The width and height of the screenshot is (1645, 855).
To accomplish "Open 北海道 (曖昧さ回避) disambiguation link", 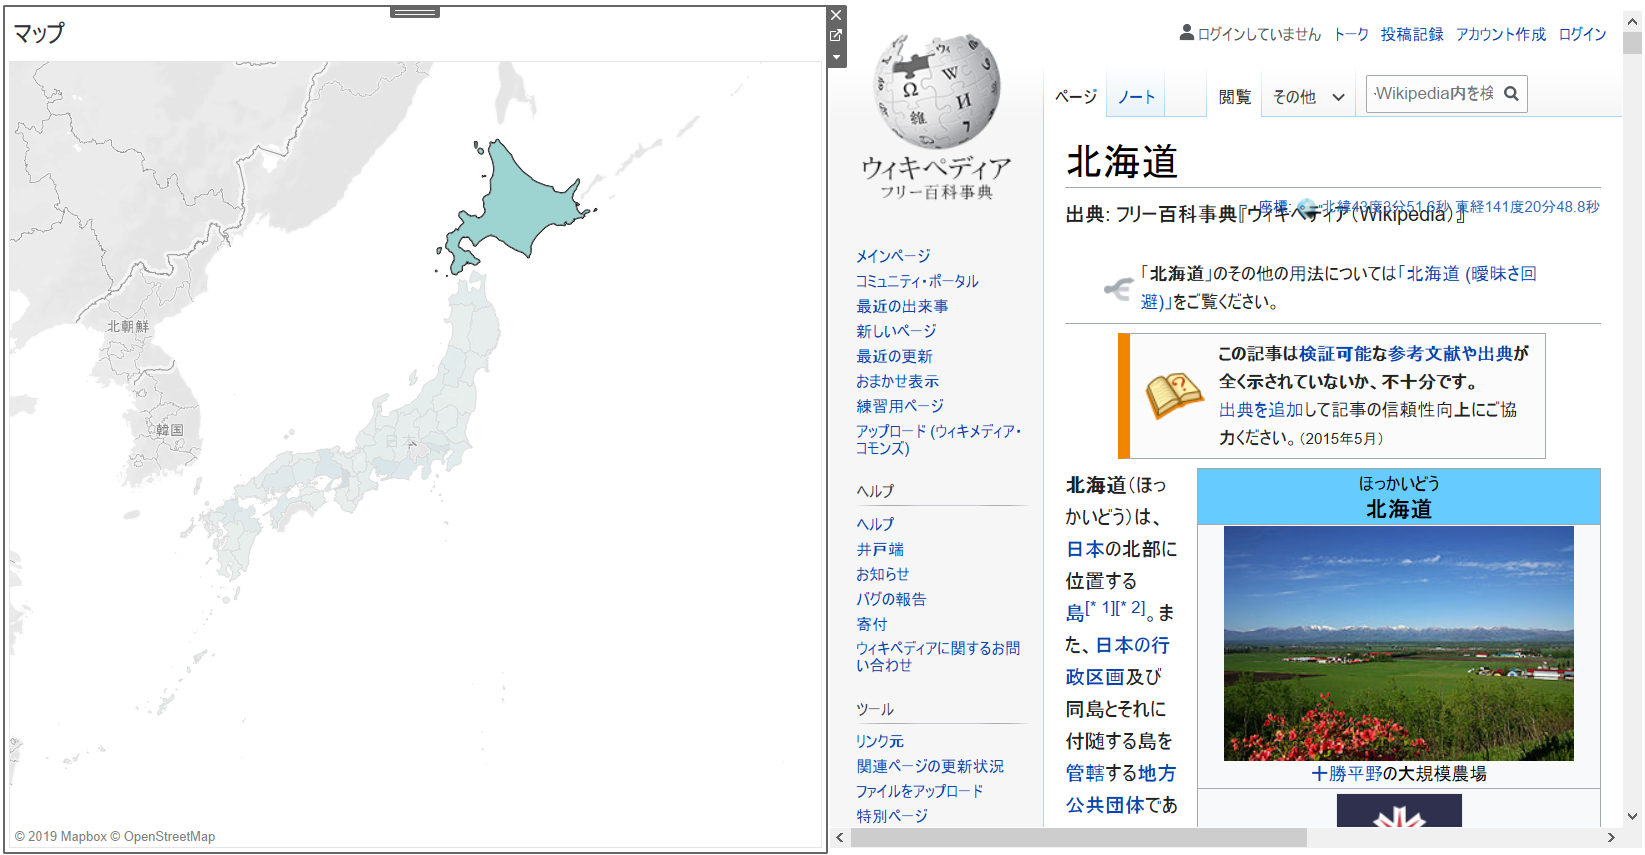I will click(x=1470, y=274).
